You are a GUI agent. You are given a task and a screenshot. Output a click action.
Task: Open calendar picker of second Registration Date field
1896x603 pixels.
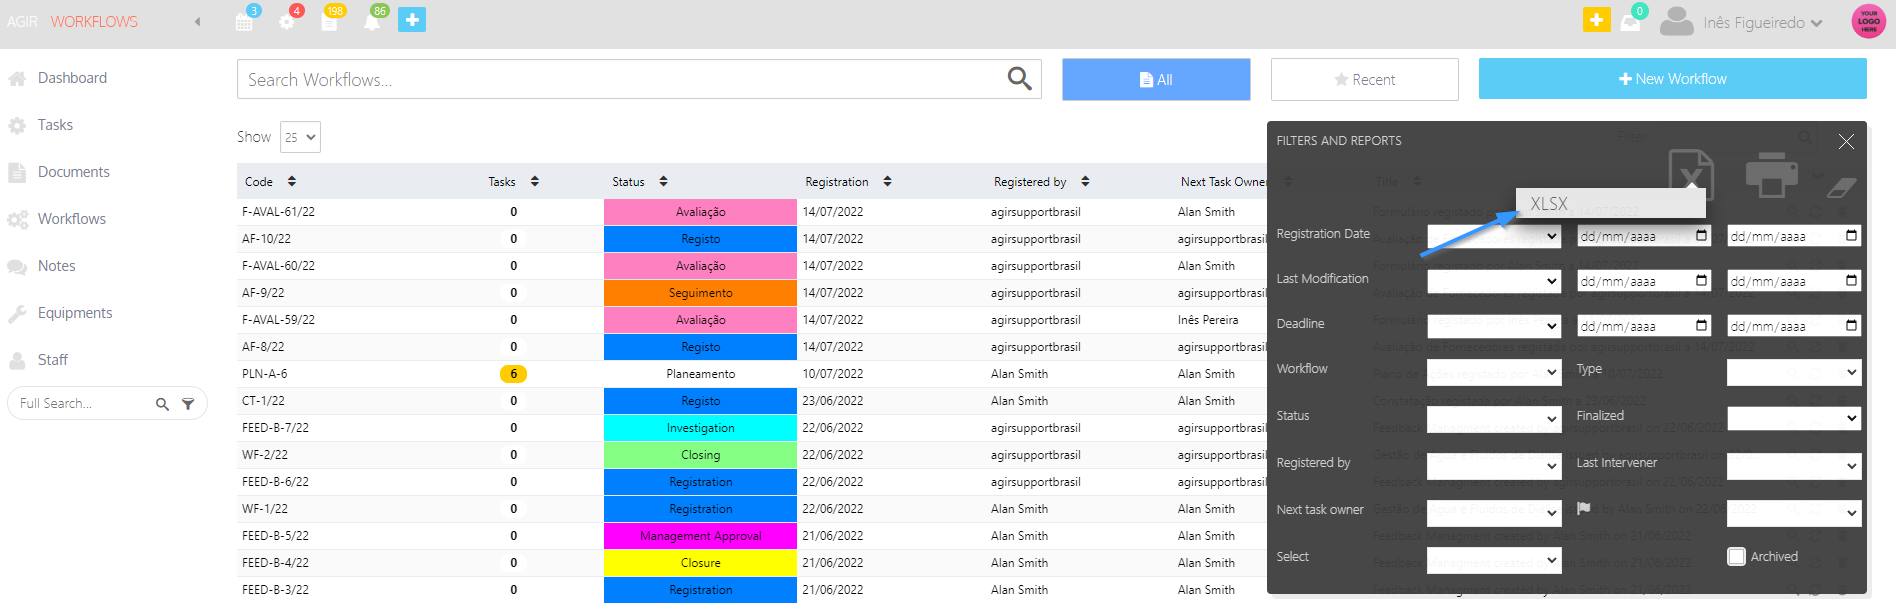click(1851, 236)
